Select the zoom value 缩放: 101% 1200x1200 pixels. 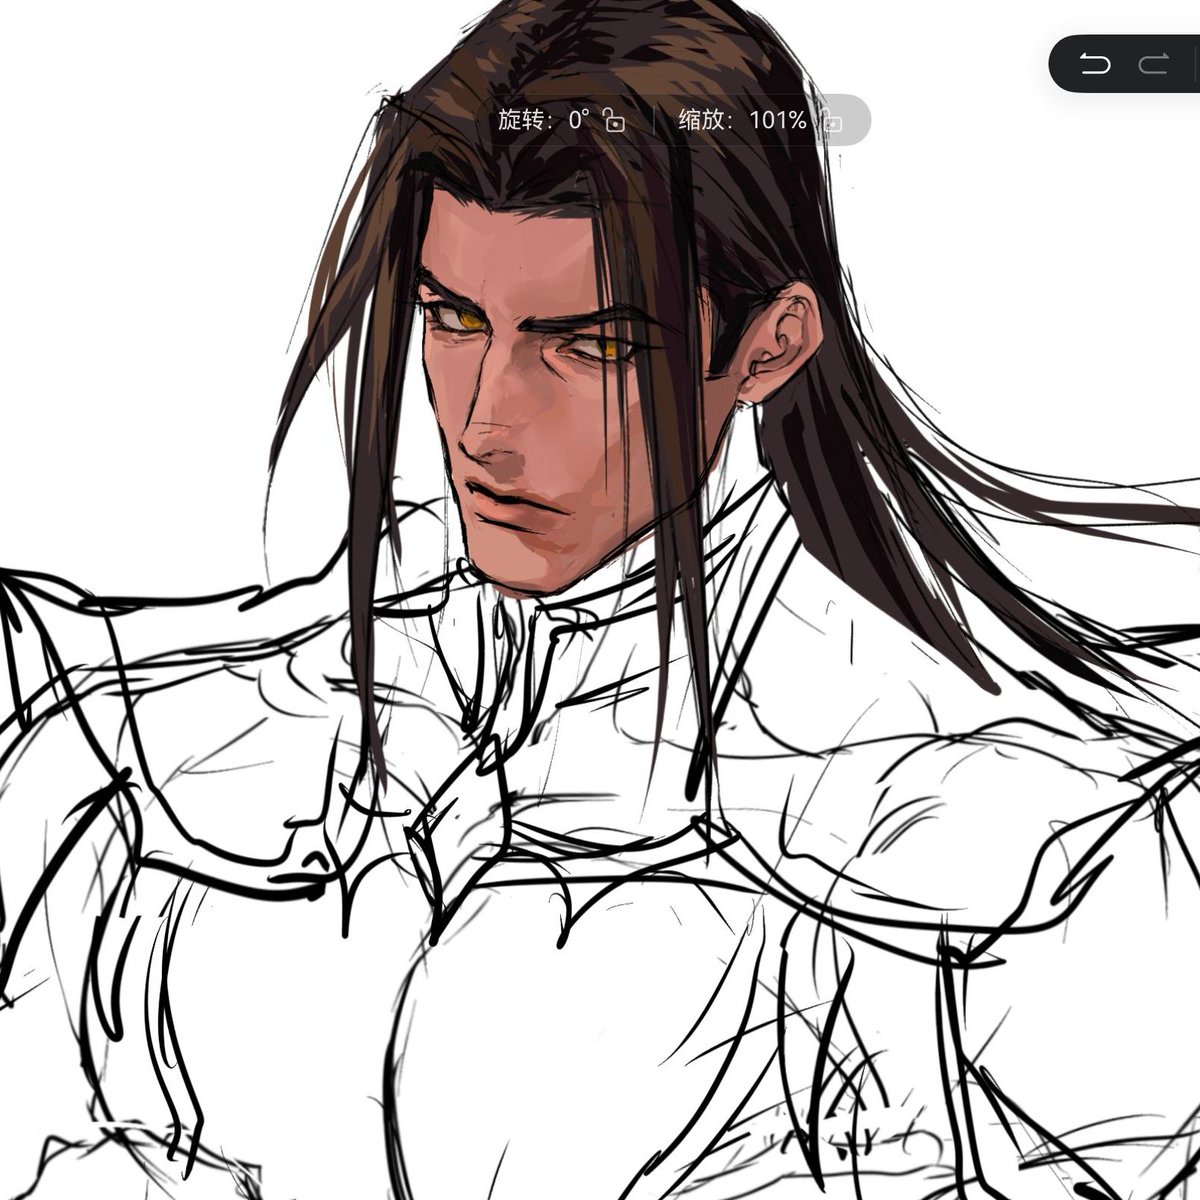pos(742,121)
